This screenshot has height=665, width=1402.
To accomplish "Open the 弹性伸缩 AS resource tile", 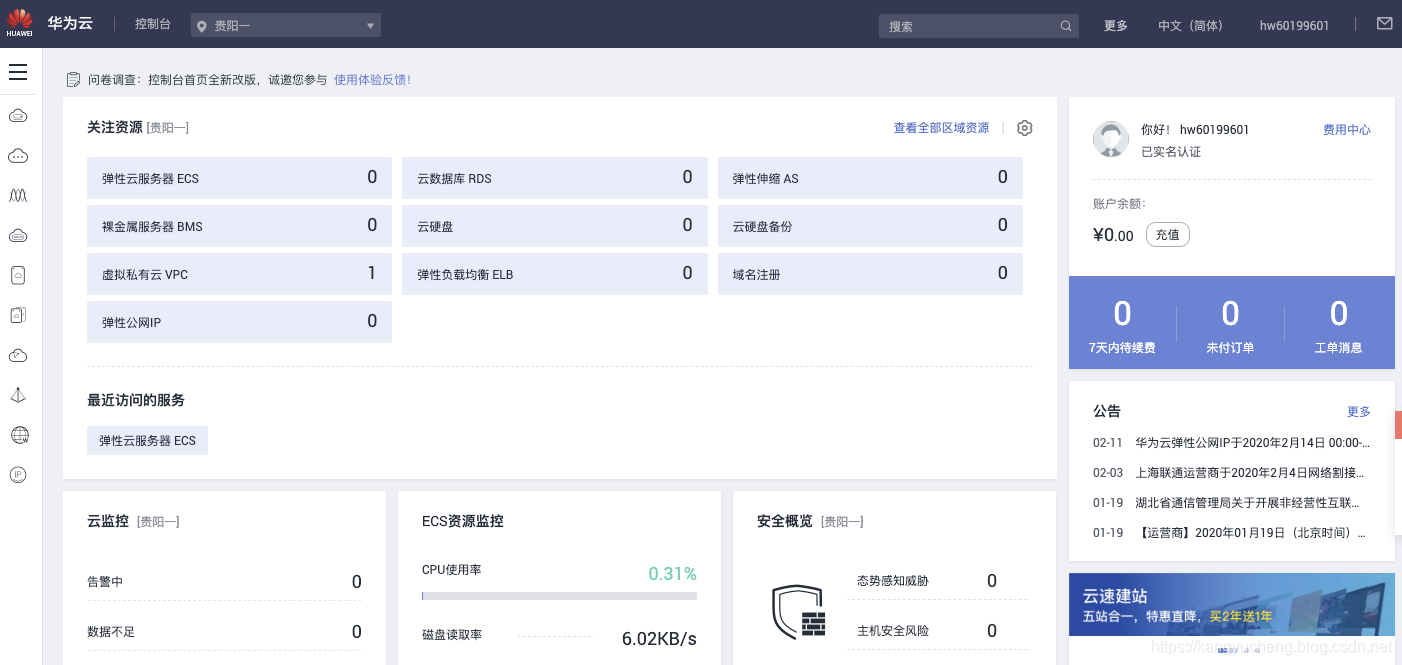I will 870,178.
